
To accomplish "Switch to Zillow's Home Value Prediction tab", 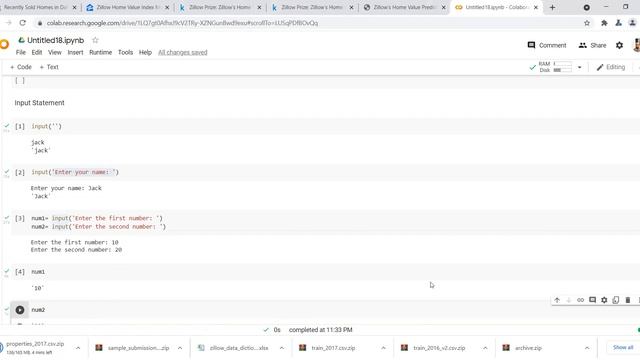I will (x=404, y=7).
